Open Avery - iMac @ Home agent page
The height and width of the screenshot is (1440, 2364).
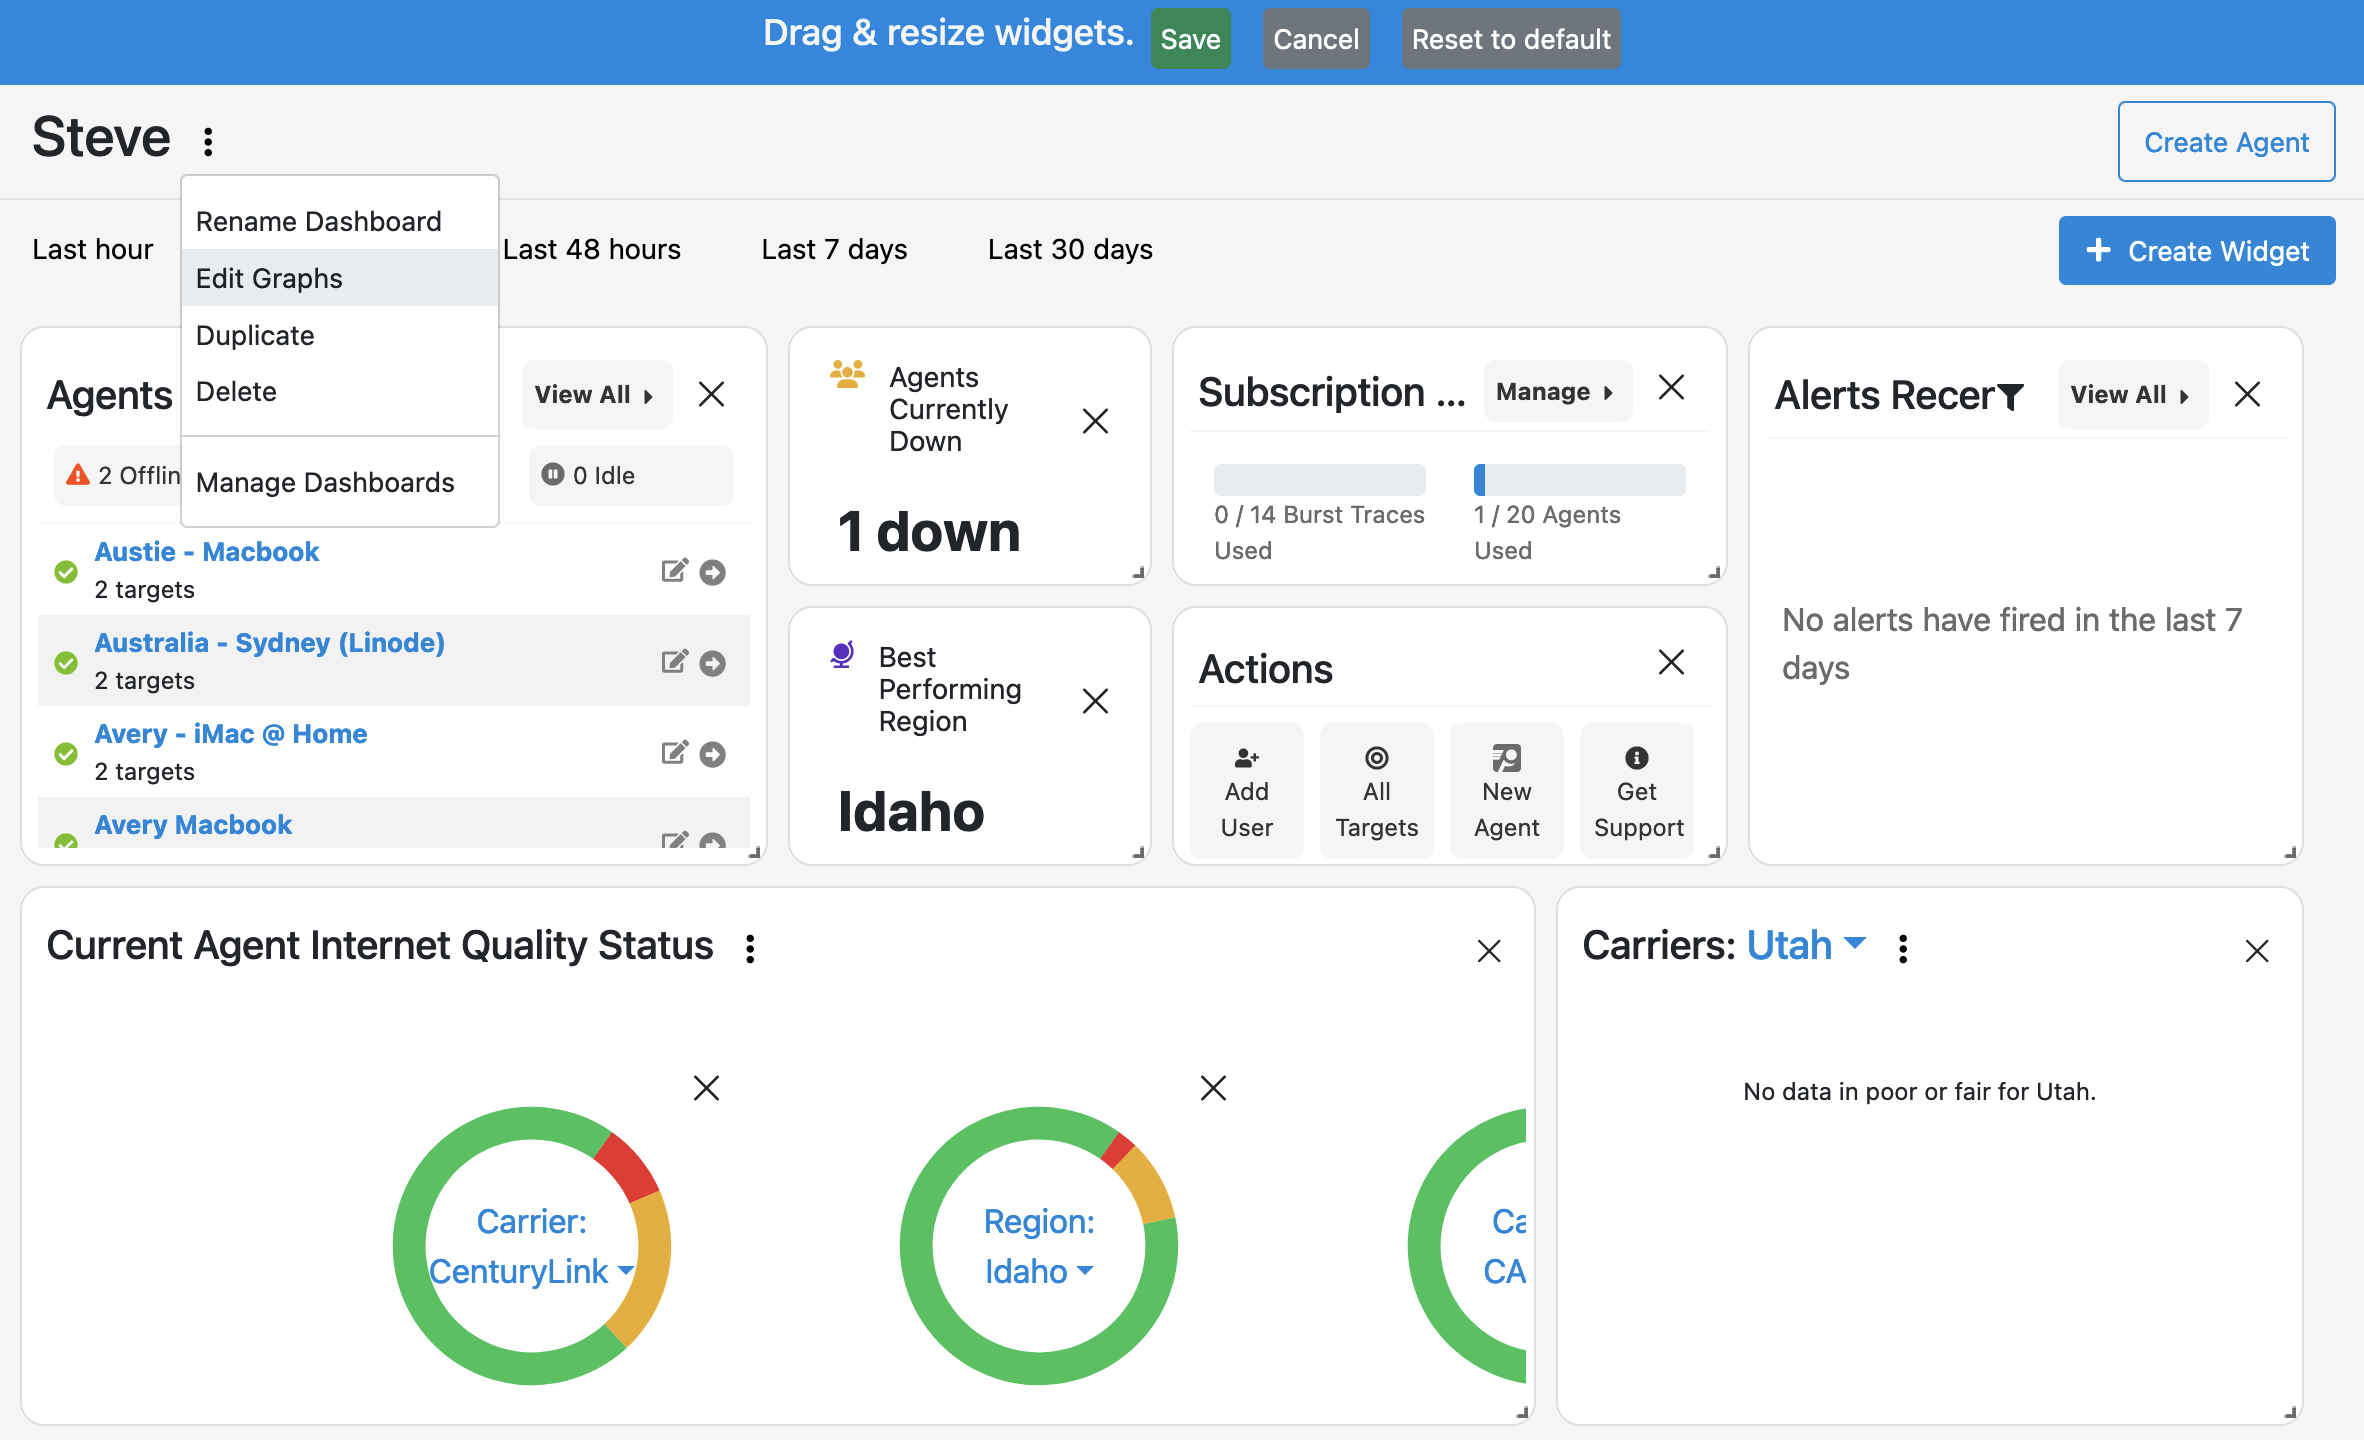(230, 733)
